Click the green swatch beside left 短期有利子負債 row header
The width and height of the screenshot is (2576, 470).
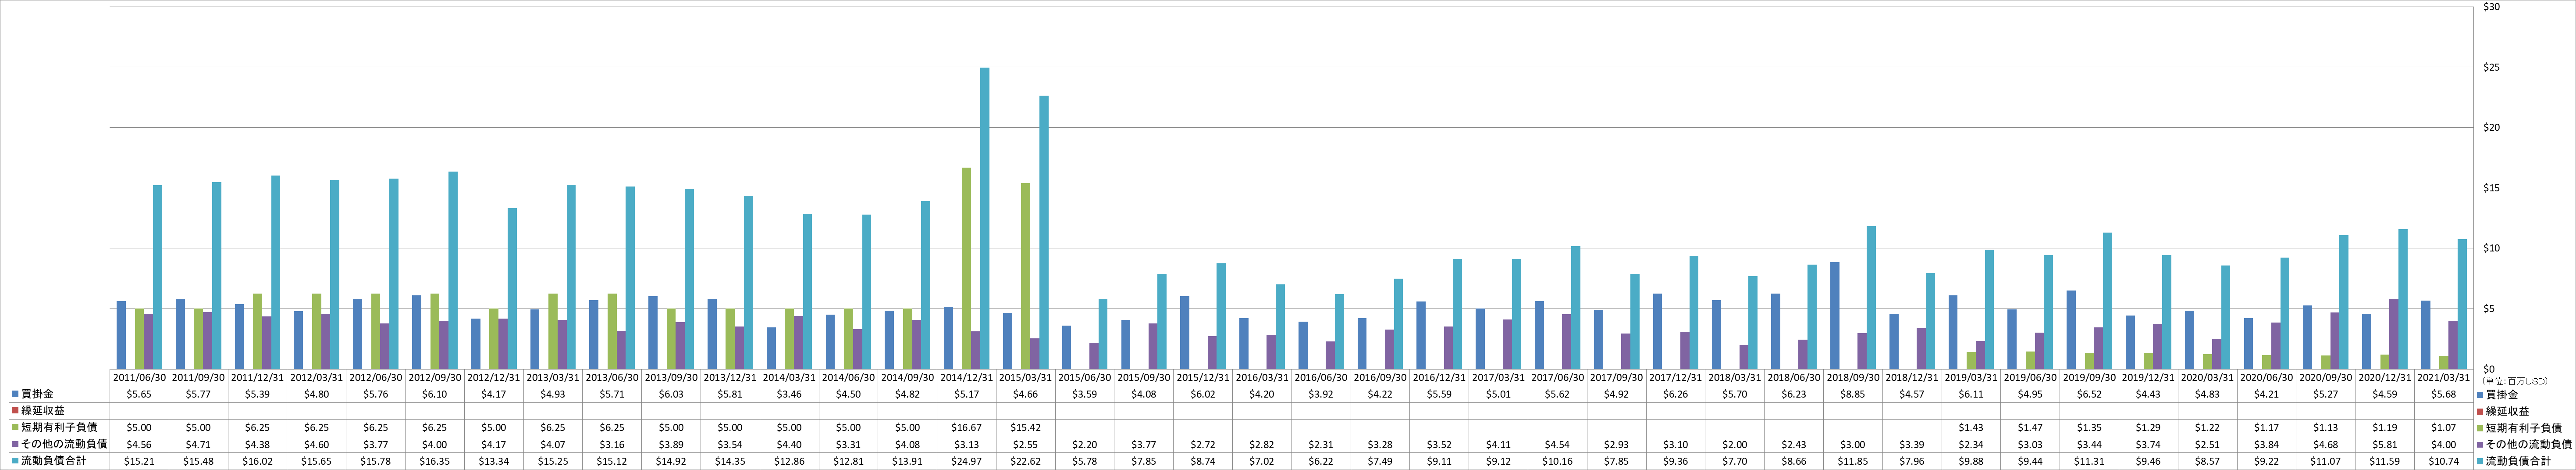(x=15, y=427)
